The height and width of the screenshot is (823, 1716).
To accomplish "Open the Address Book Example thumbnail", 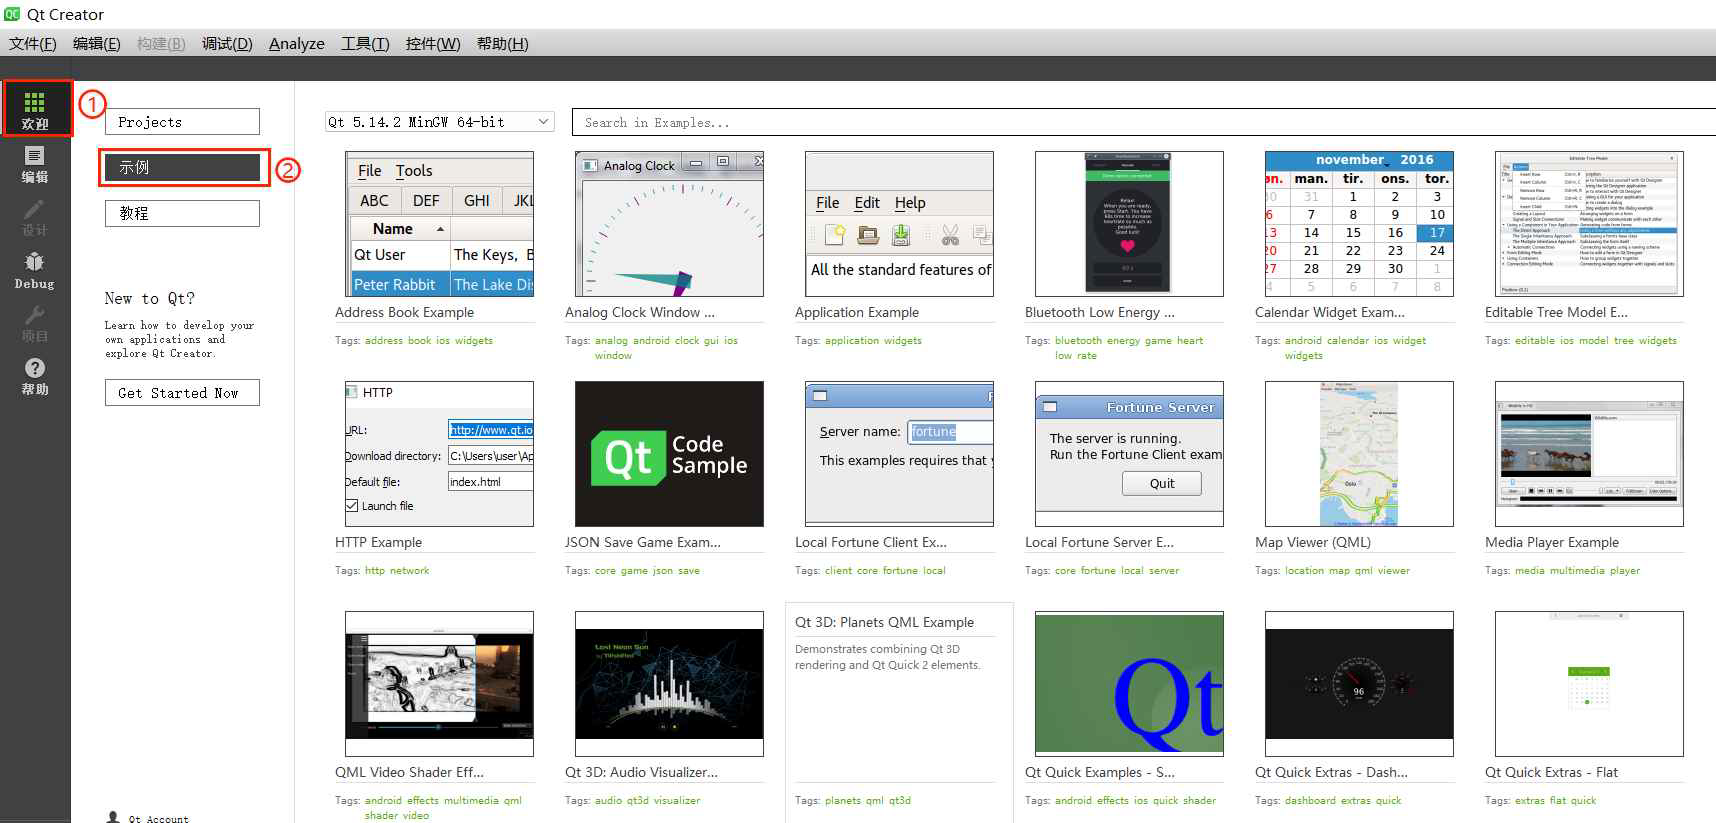I will tap(439, 224).
